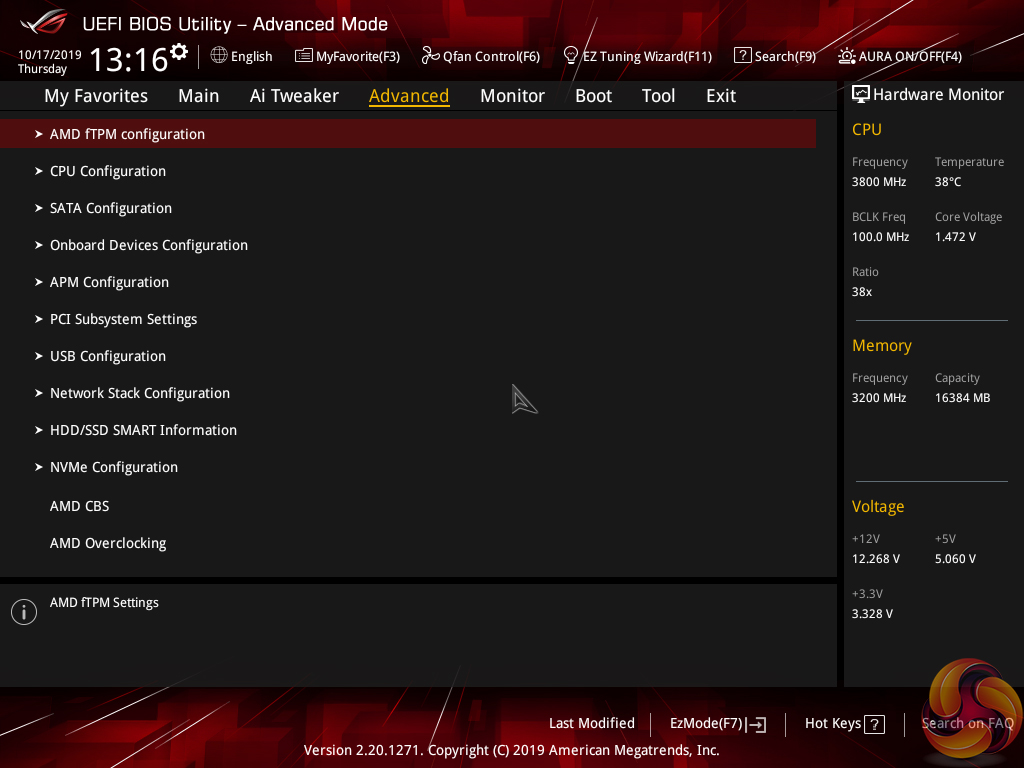The width and height of the screenshot is (1024, 768).
Task: Open the Exit tab
Action: tap(721, 96)
